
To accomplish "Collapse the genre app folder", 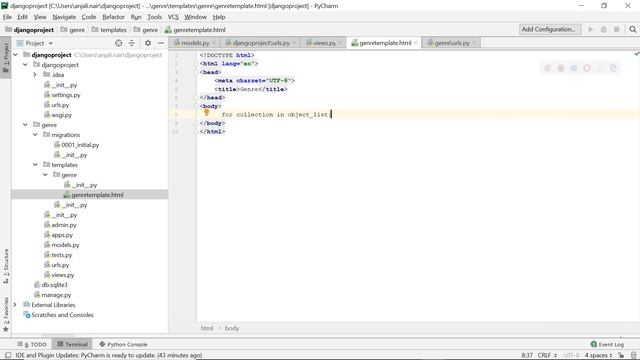I will point(25,124).
